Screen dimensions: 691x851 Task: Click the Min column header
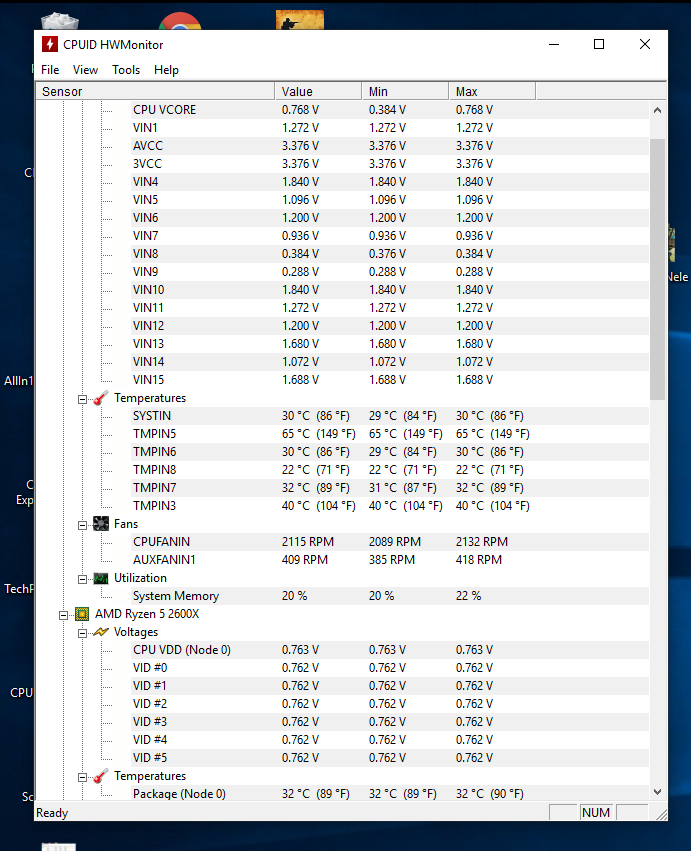[405, 91]
